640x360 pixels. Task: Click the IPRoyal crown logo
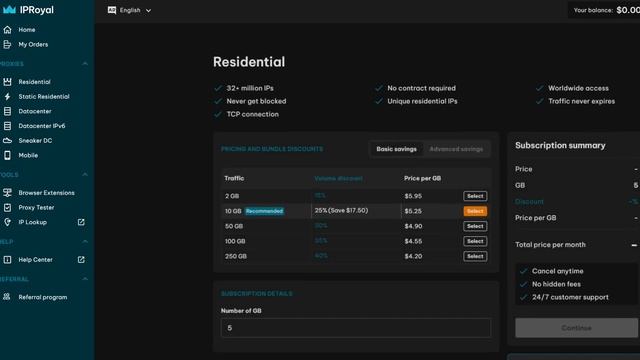pos(9,10)
